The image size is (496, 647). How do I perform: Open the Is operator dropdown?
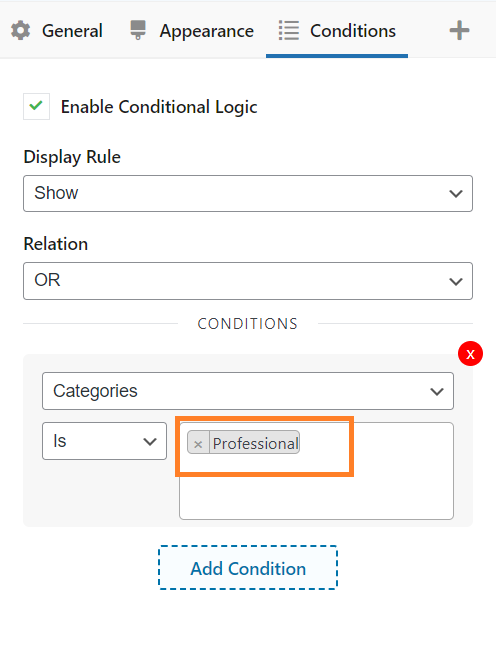(104, 441)
